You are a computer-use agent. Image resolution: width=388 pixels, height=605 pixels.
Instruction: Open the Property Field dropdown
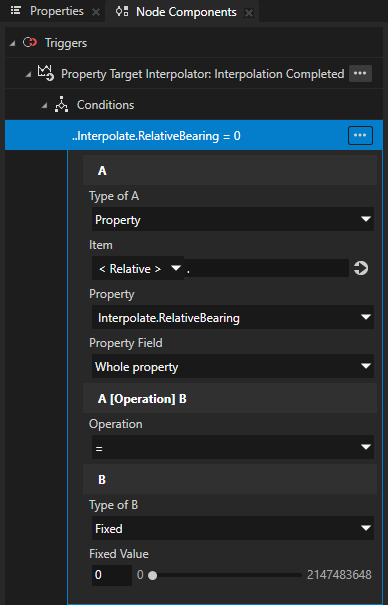233,366
